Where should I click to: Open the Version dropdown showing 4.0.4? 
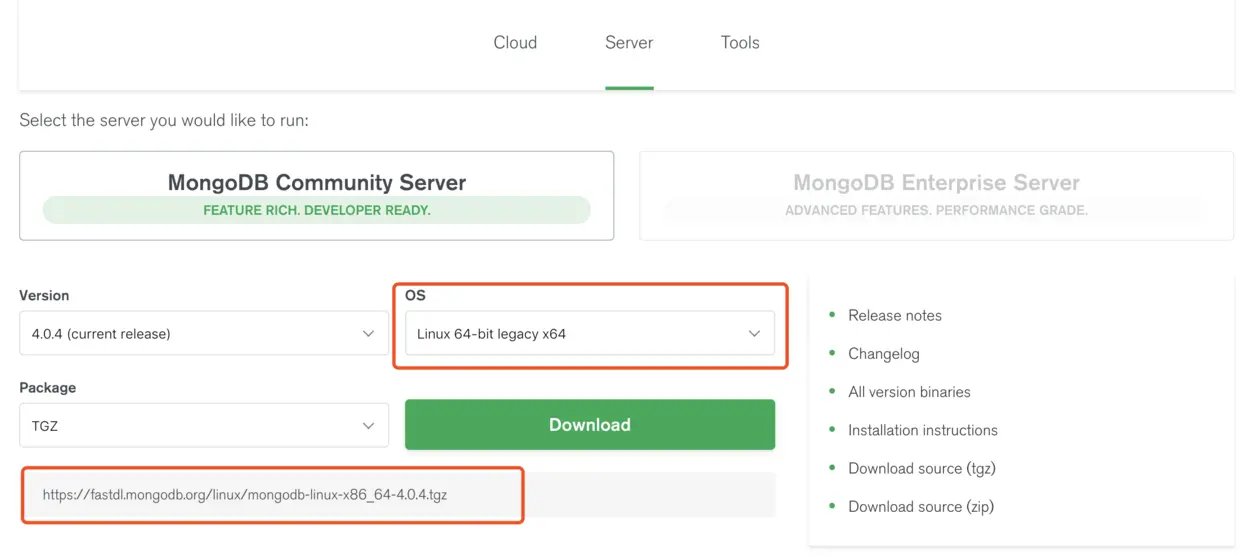coord(204,333)
